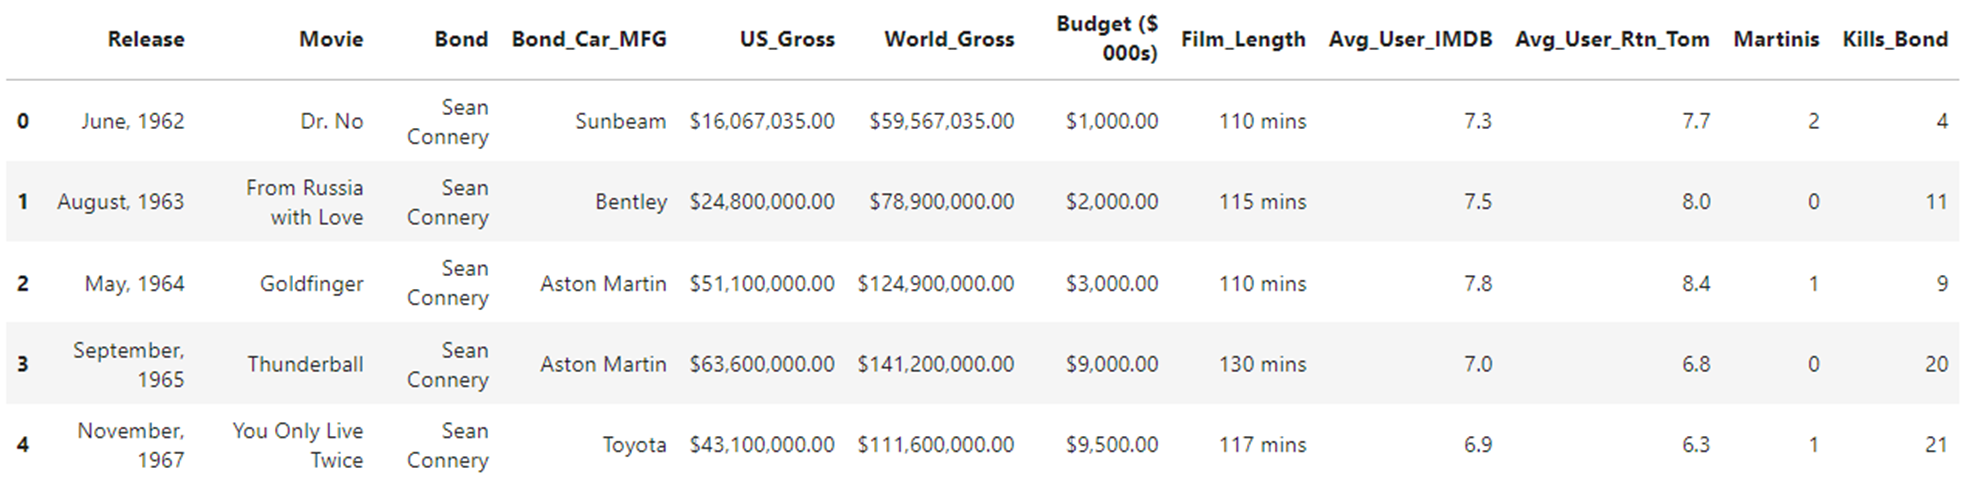Viewport: 1981px width, 500px height.
Task: Select the Avg_User_IMDB column header
Action: 1410,39
